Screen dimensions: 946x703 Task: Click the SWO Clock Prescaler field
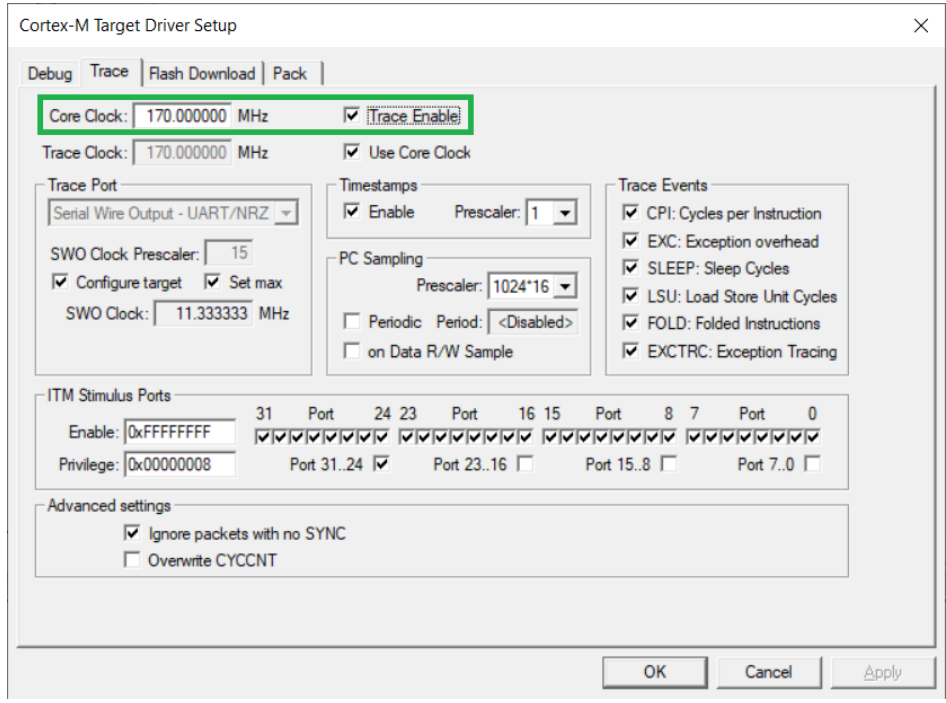click(x=229, y=253)
